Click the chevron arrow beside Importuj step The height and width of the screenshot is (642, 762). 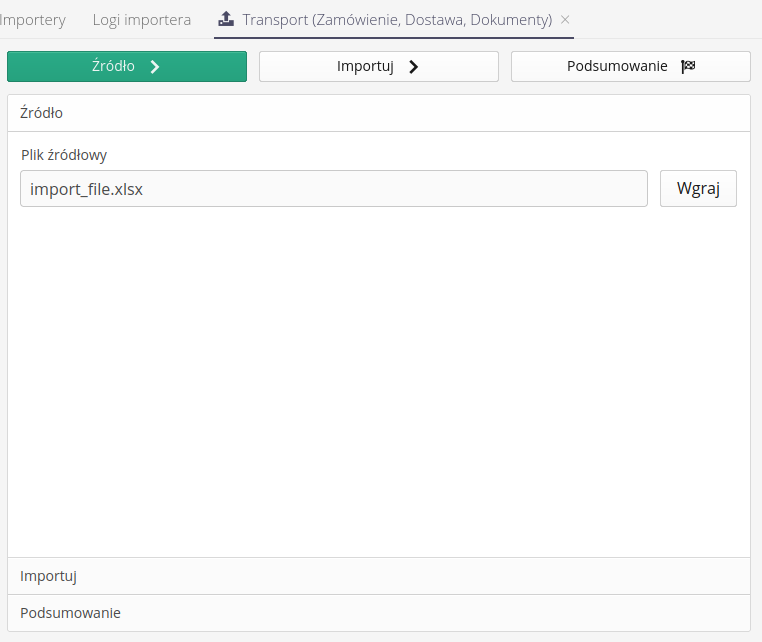pos(413,67)
